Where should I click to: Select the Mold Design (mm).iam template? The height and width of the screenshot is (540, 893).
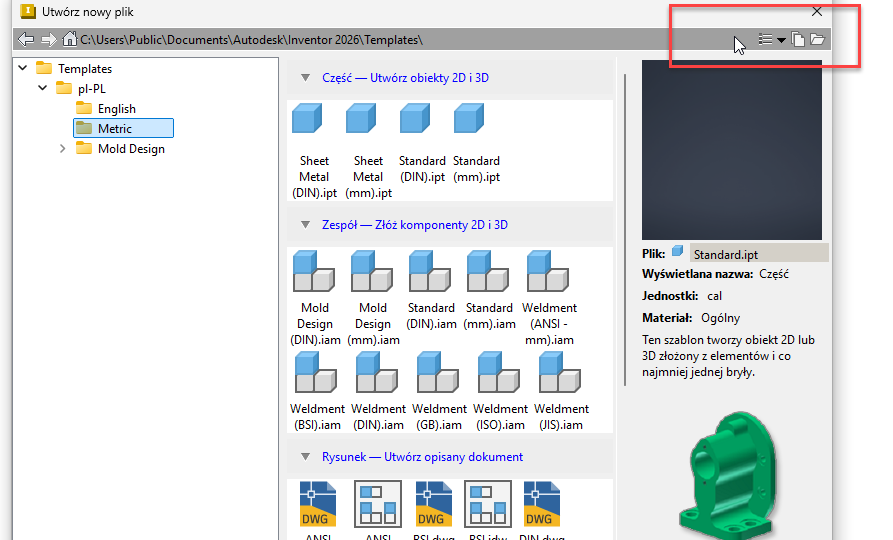click(x=373, y=298)
